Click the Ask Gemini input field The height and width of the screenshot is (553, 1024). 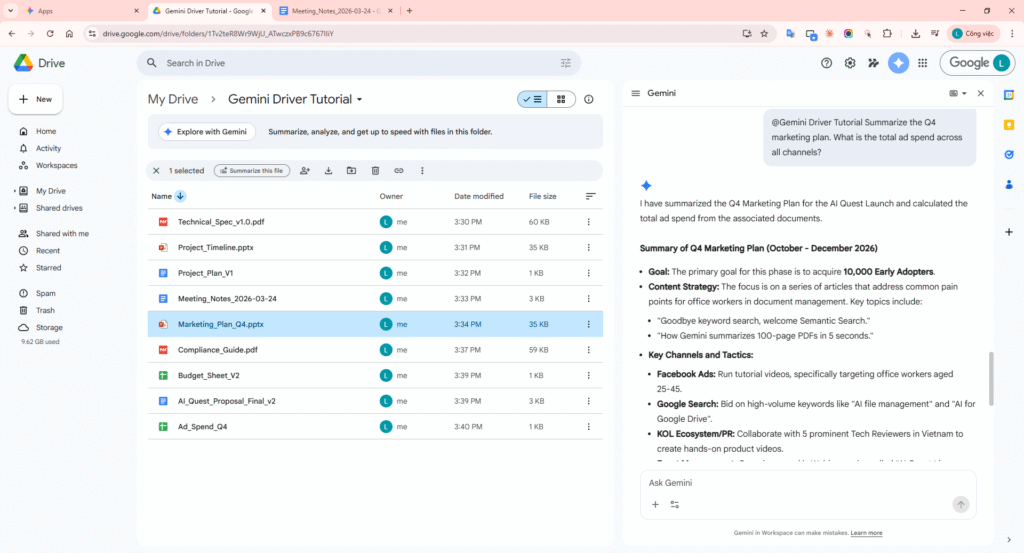[x=800, y=483]
